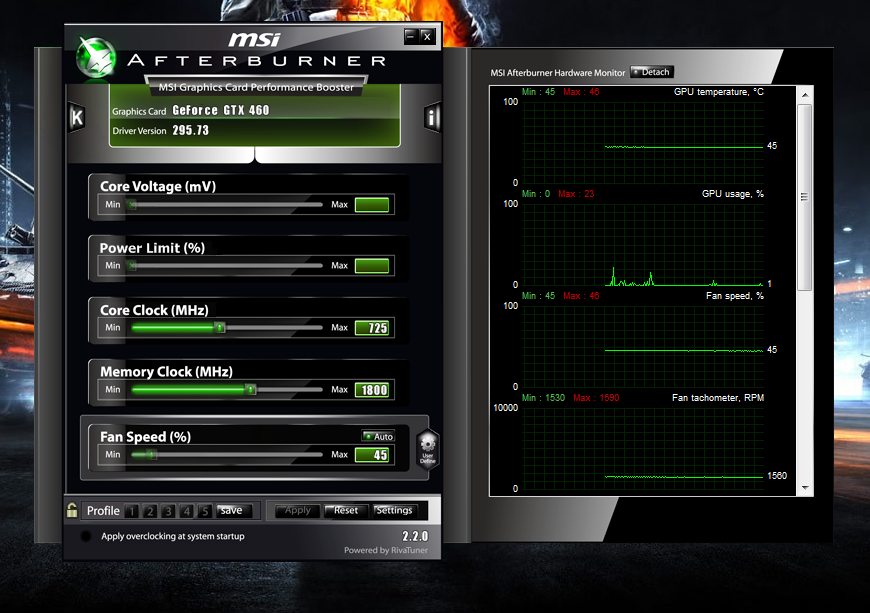Click the Fan tachometer RPM graph
This screenshot has height=613, width=870.
[643, 448]
